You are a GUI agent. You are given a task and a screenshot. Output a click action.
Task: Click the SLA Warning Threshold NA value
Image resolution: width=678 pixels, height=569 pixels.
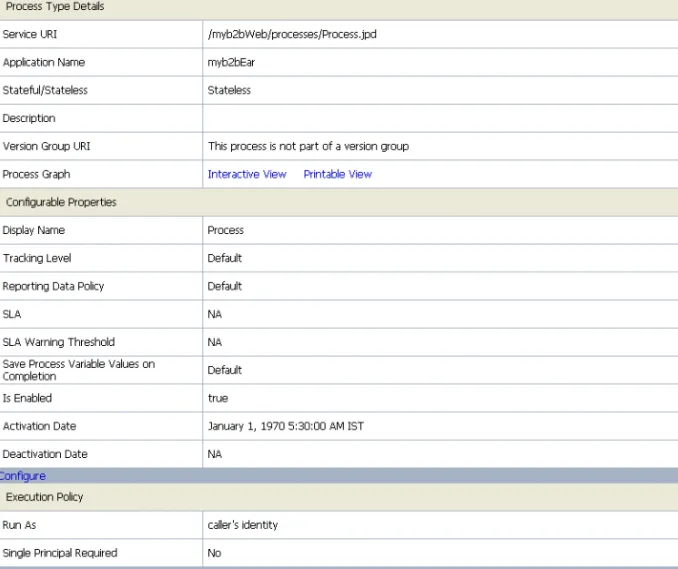(x=215, y=342)
